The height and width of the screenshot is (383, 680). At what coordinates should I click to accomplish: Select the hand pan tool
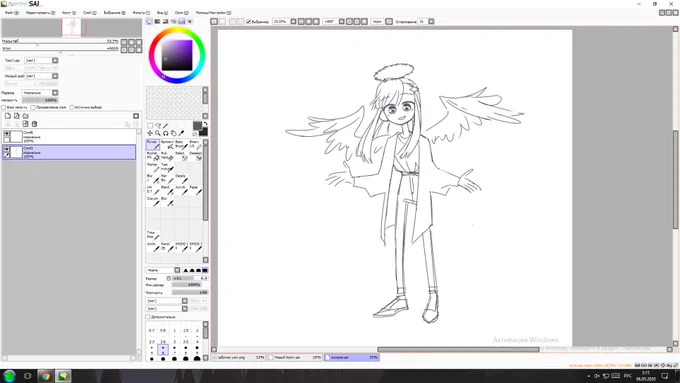(173, 133)
